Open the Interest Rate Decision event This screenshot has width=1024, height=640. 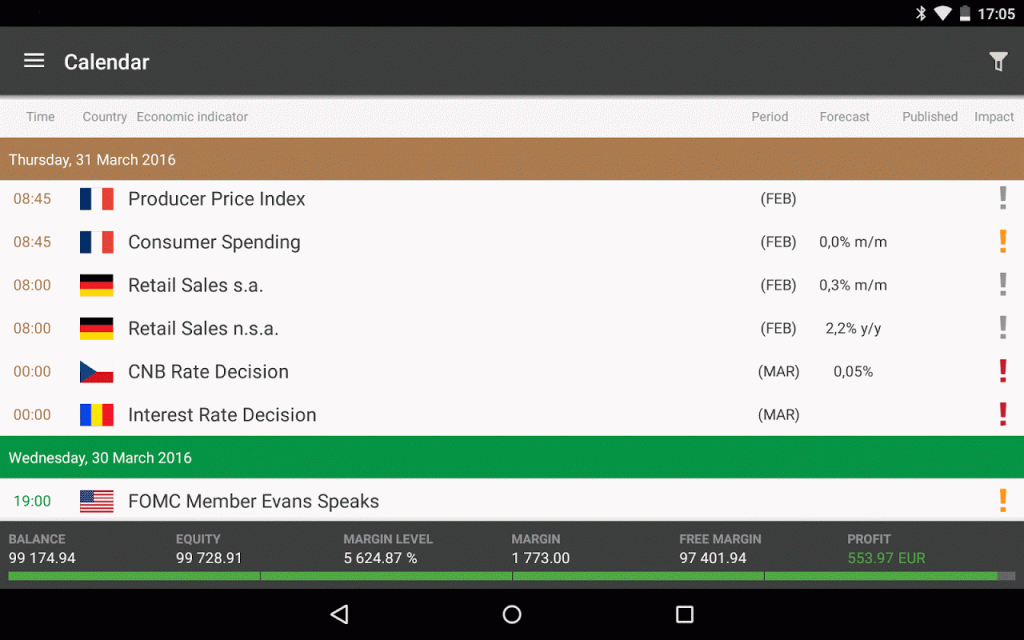512,414
